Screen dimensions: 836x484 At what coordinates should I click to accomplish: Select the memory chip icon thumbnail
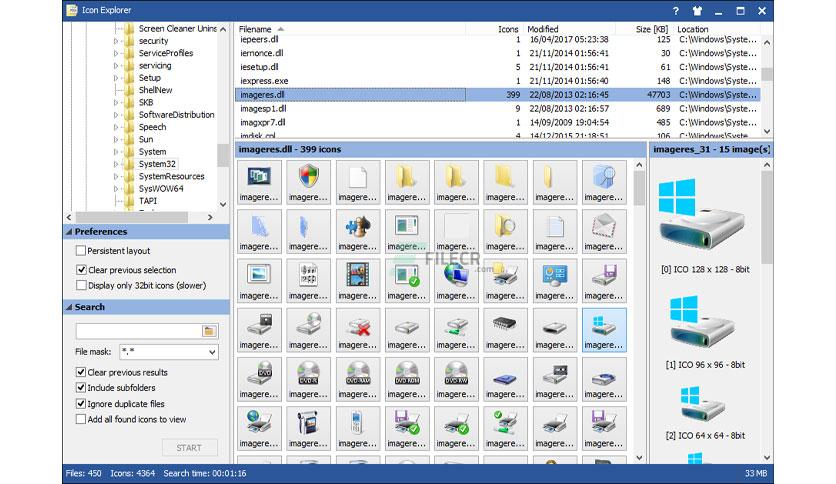[x=505, y=330]
